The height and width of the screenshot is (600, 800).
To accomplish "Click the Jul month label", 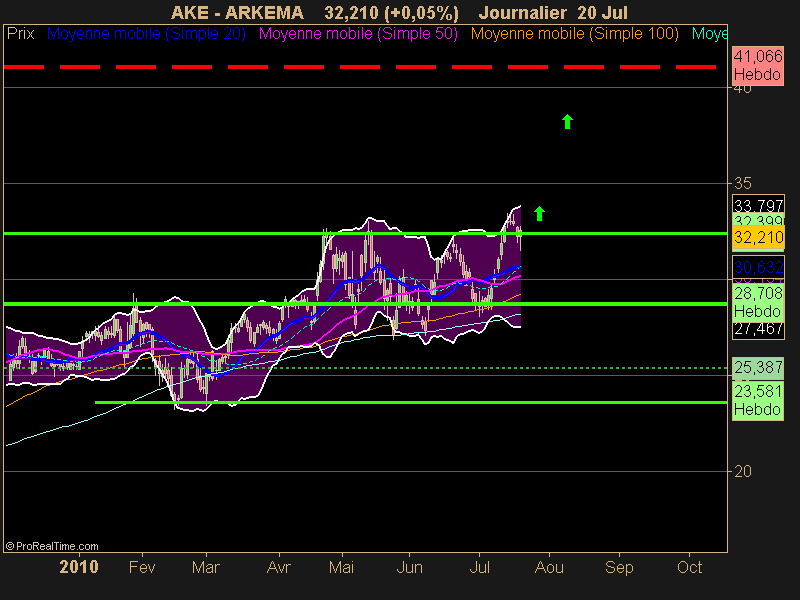I will [x=479, y=567].
